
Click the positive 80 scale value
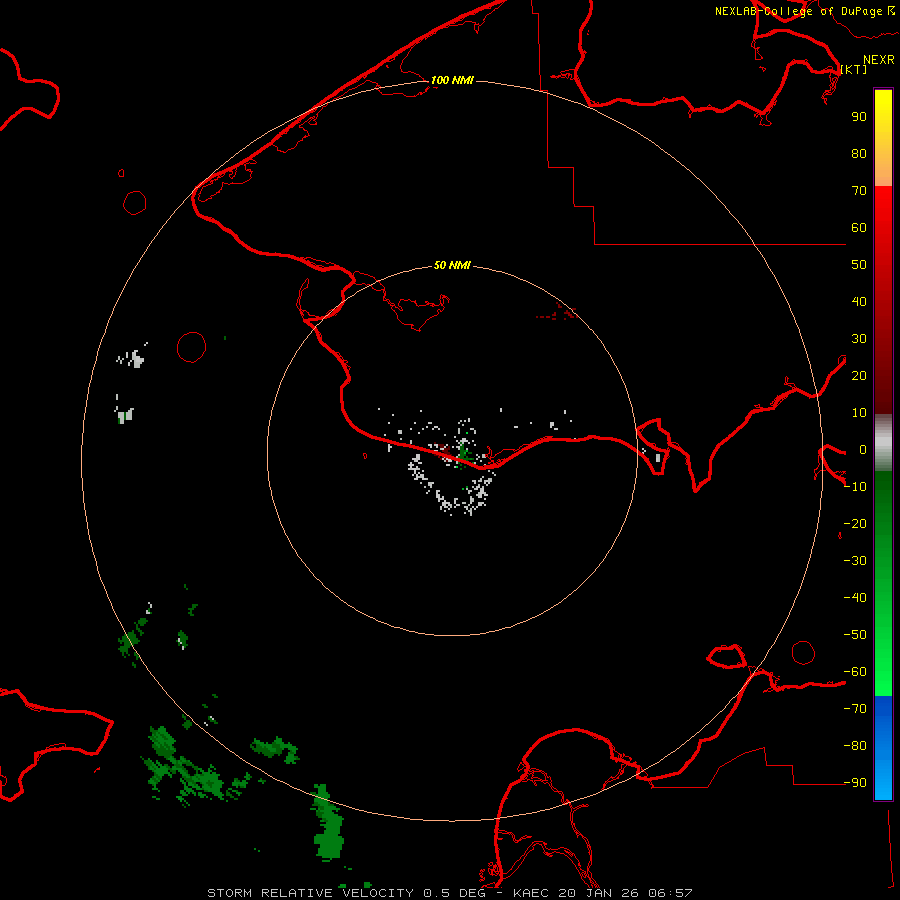[x=859, y=153]
